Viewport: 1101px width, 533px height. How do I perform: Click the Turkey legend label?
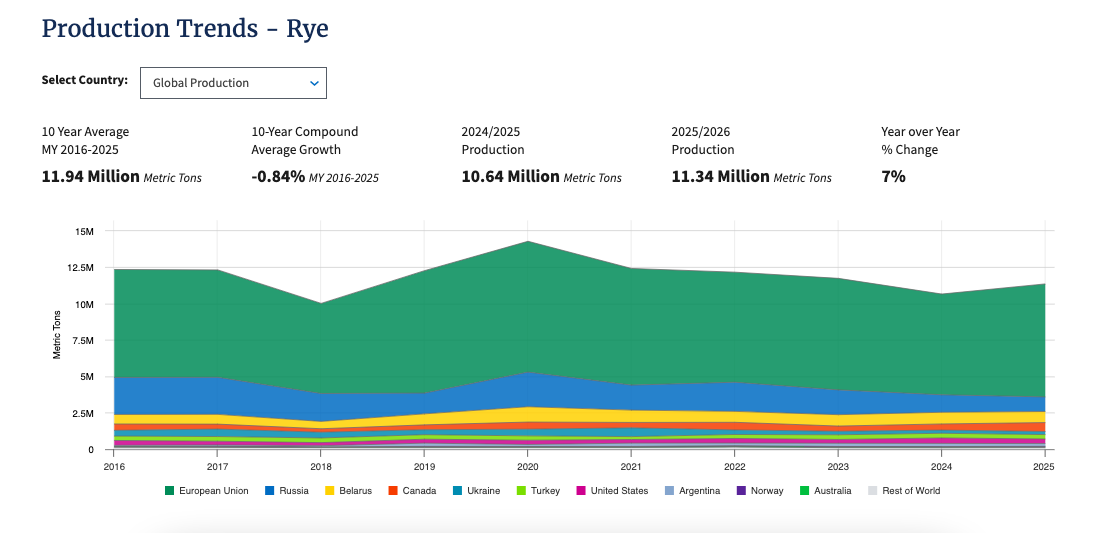[x=546, y=491]
